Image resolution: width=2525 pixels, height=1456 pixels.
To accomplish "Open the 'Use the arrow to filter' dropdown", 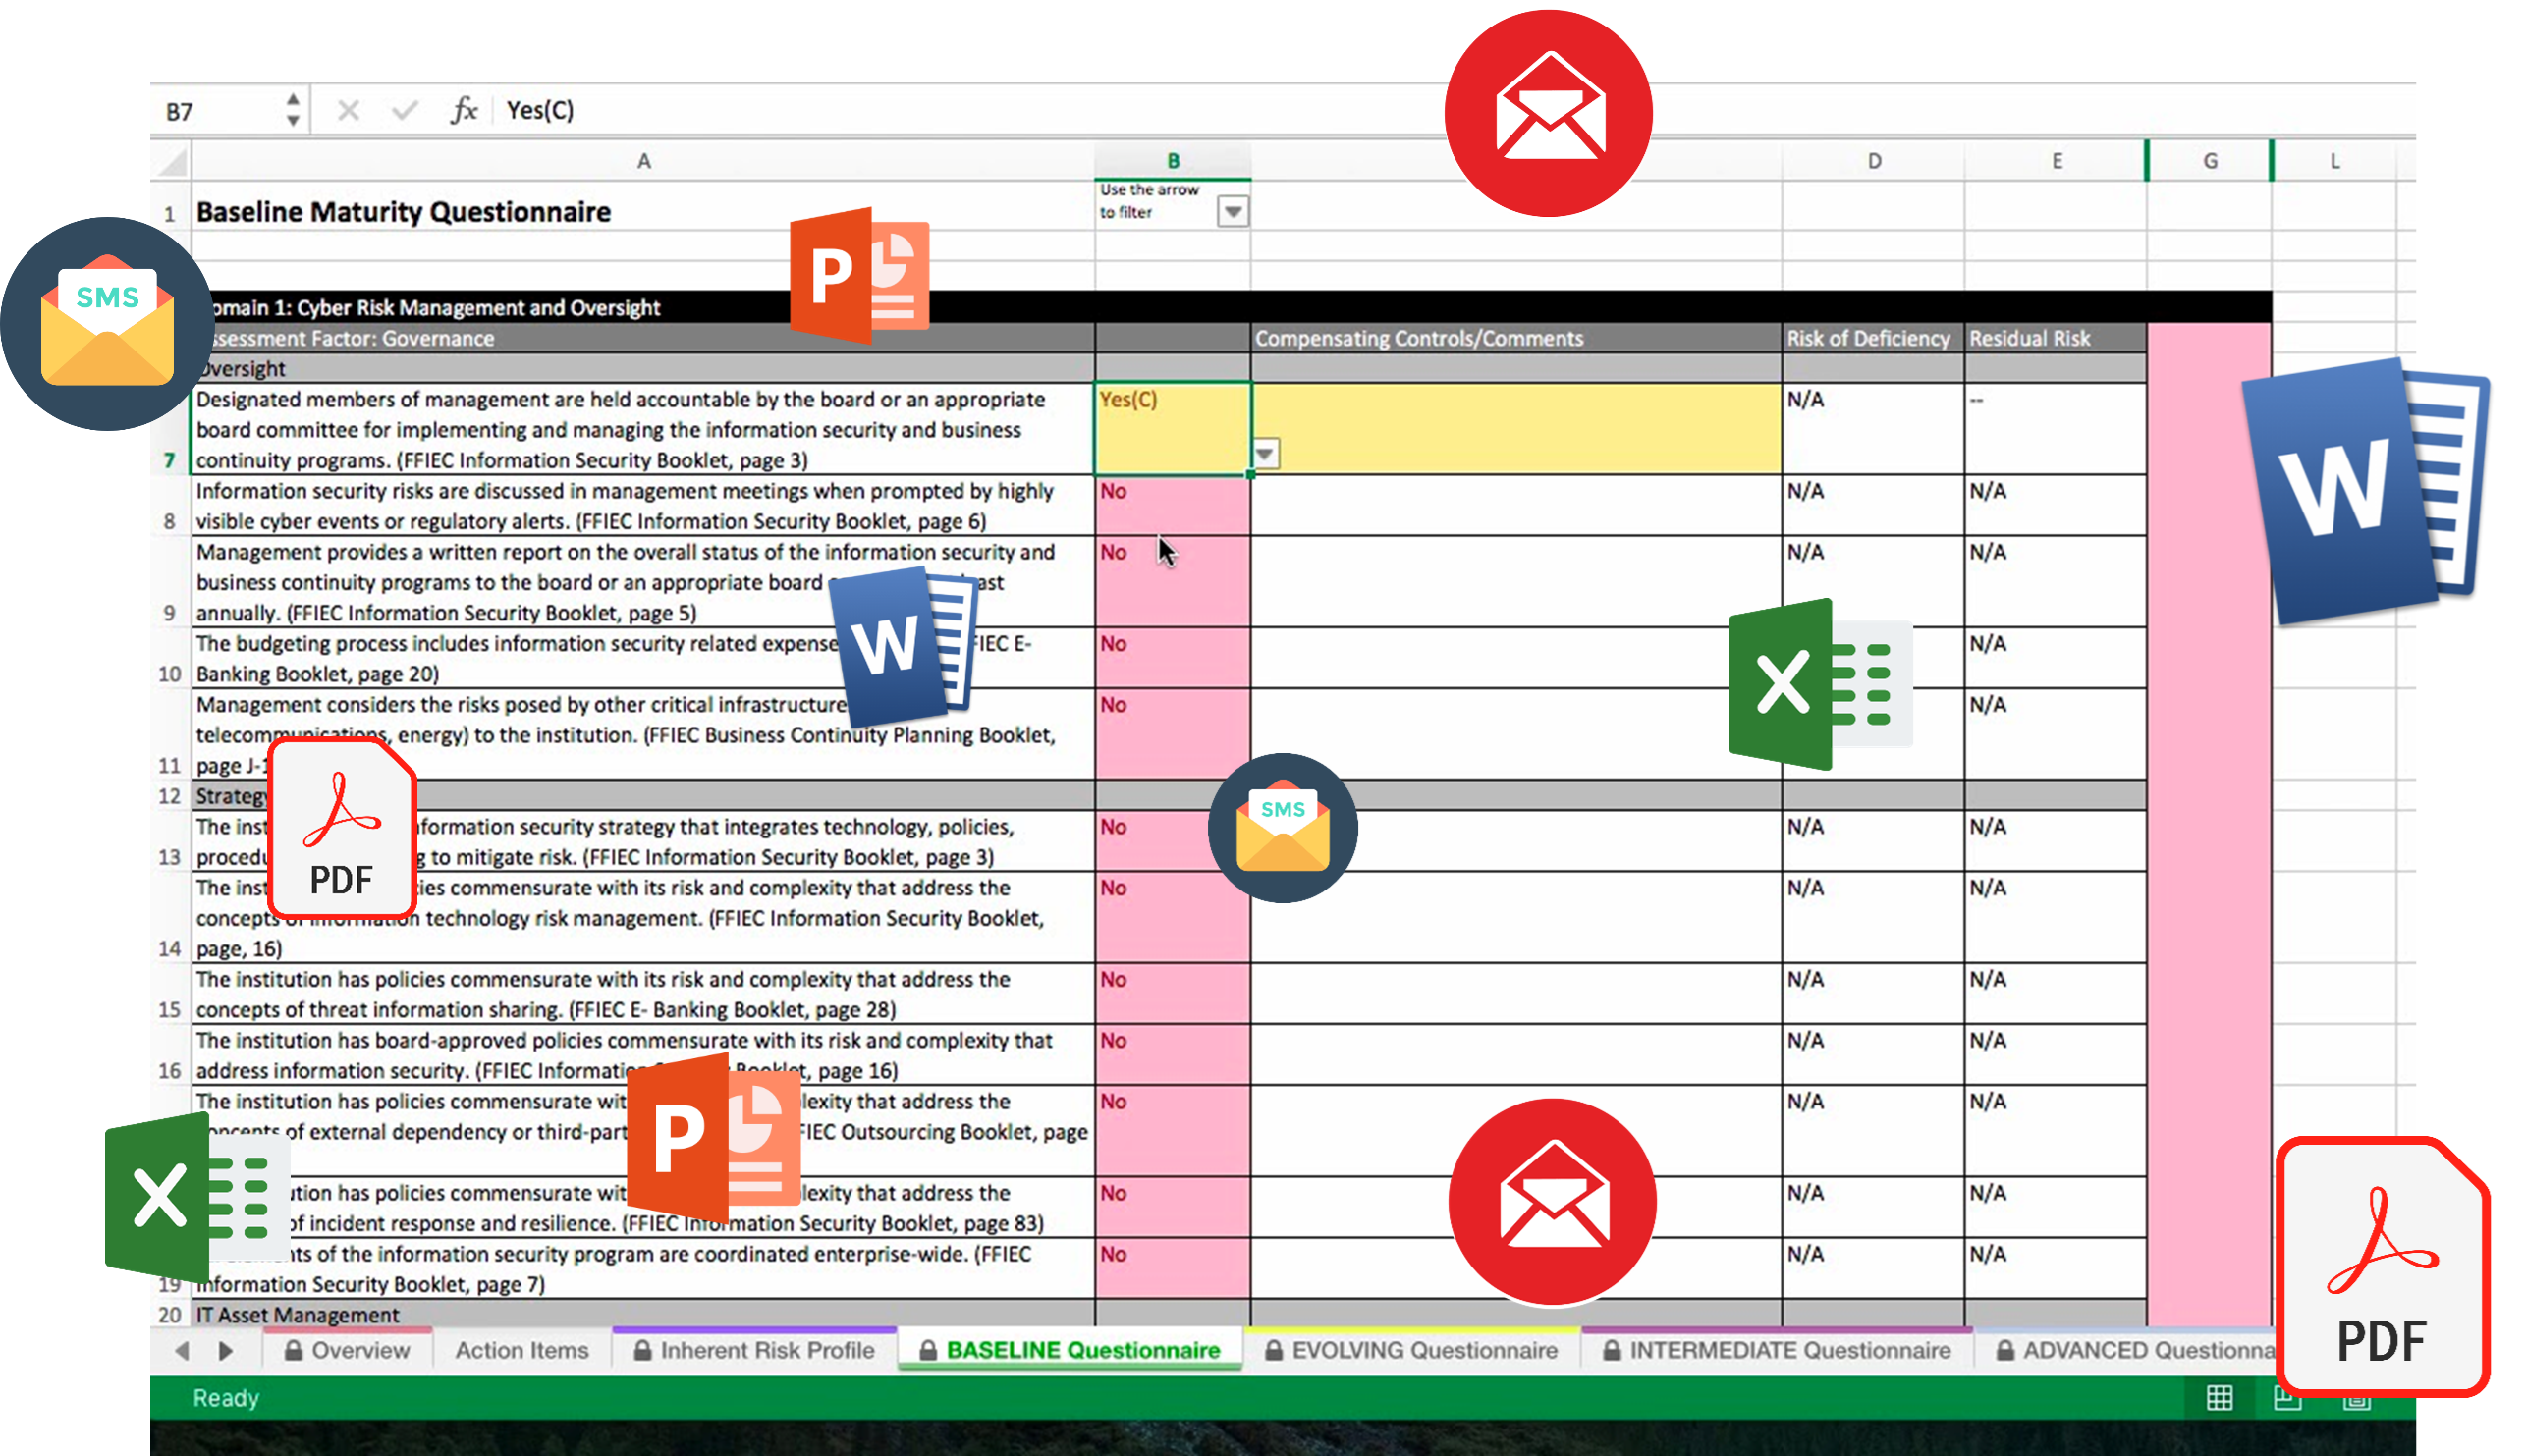I will pos(1232,211).
